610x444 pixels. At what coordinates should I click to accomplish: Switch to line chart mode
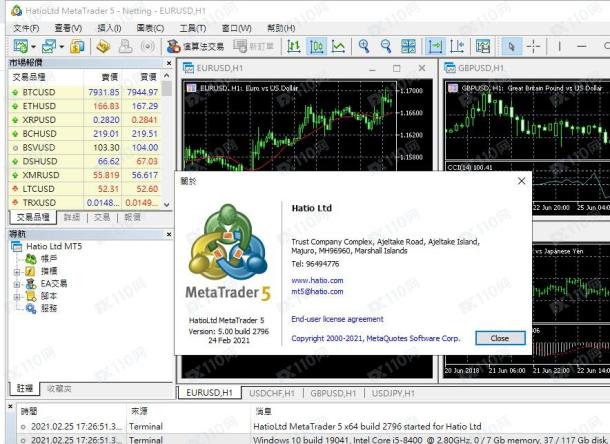point(338,46)
